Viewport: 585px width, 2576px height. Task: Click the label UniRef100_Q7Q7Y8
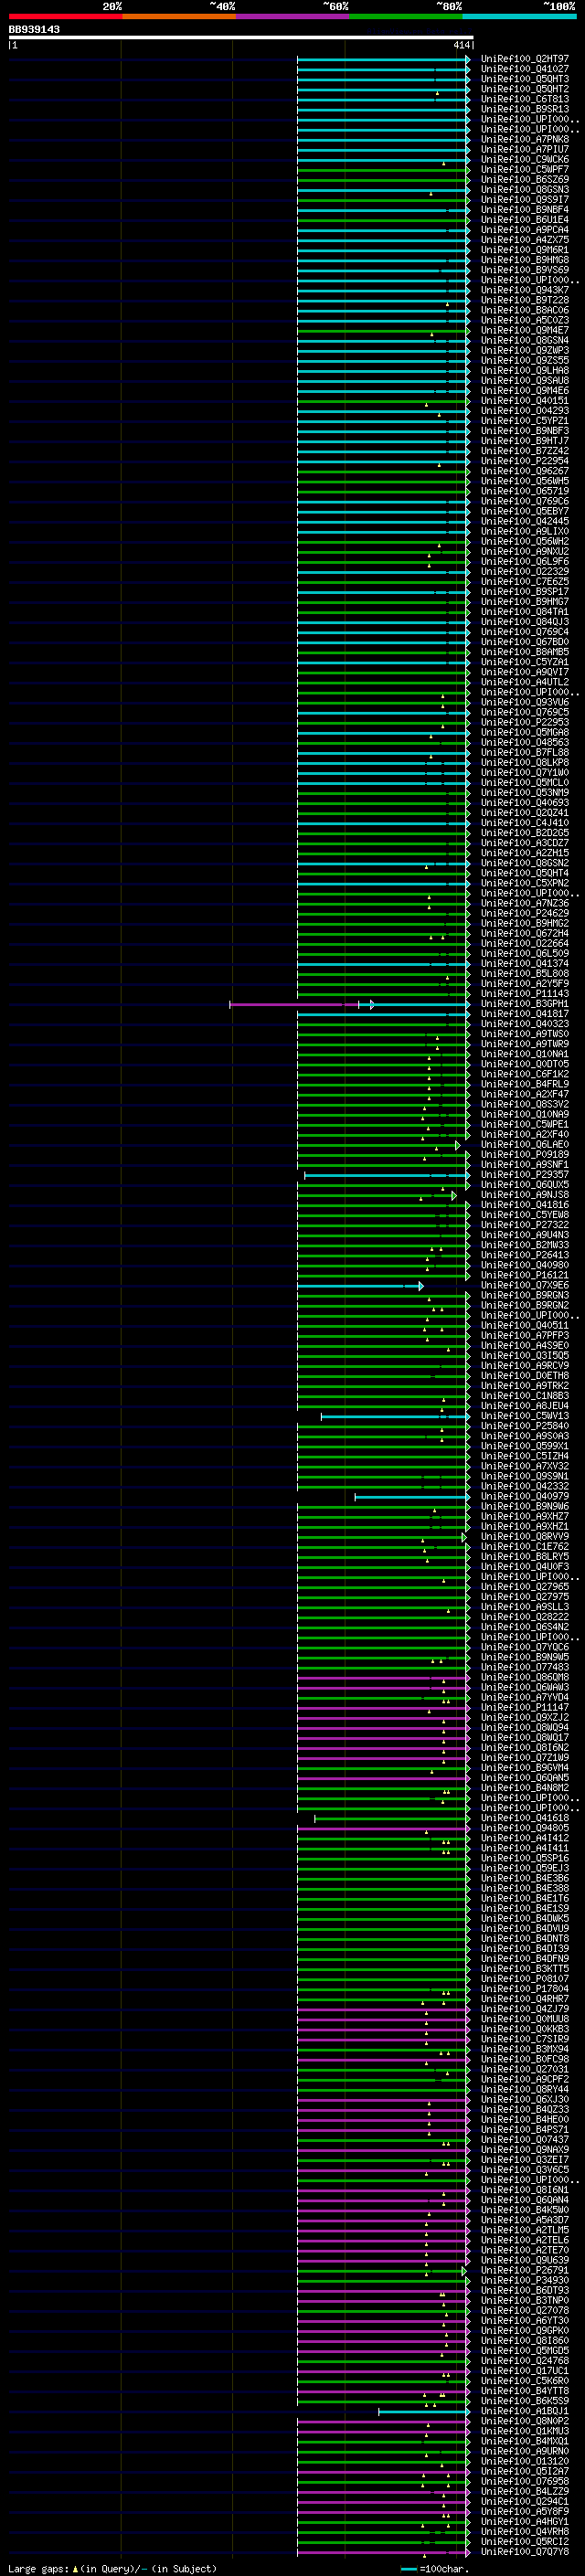coord(524,2552)
